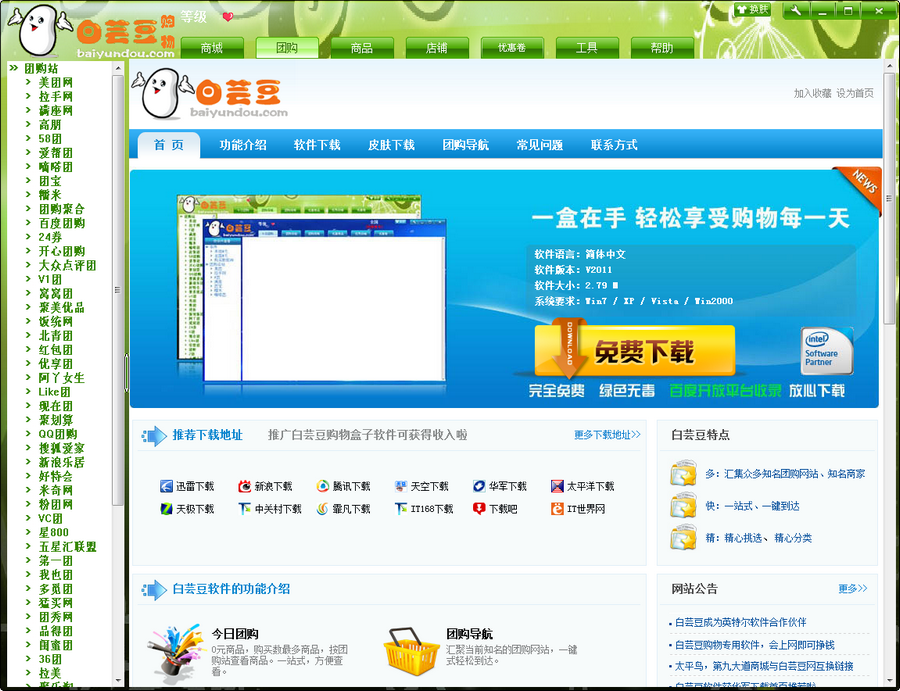Viewport: 900px width, 691px height.
Task: Open the 更多>> link in 网站公告
Action: point(853,589)
